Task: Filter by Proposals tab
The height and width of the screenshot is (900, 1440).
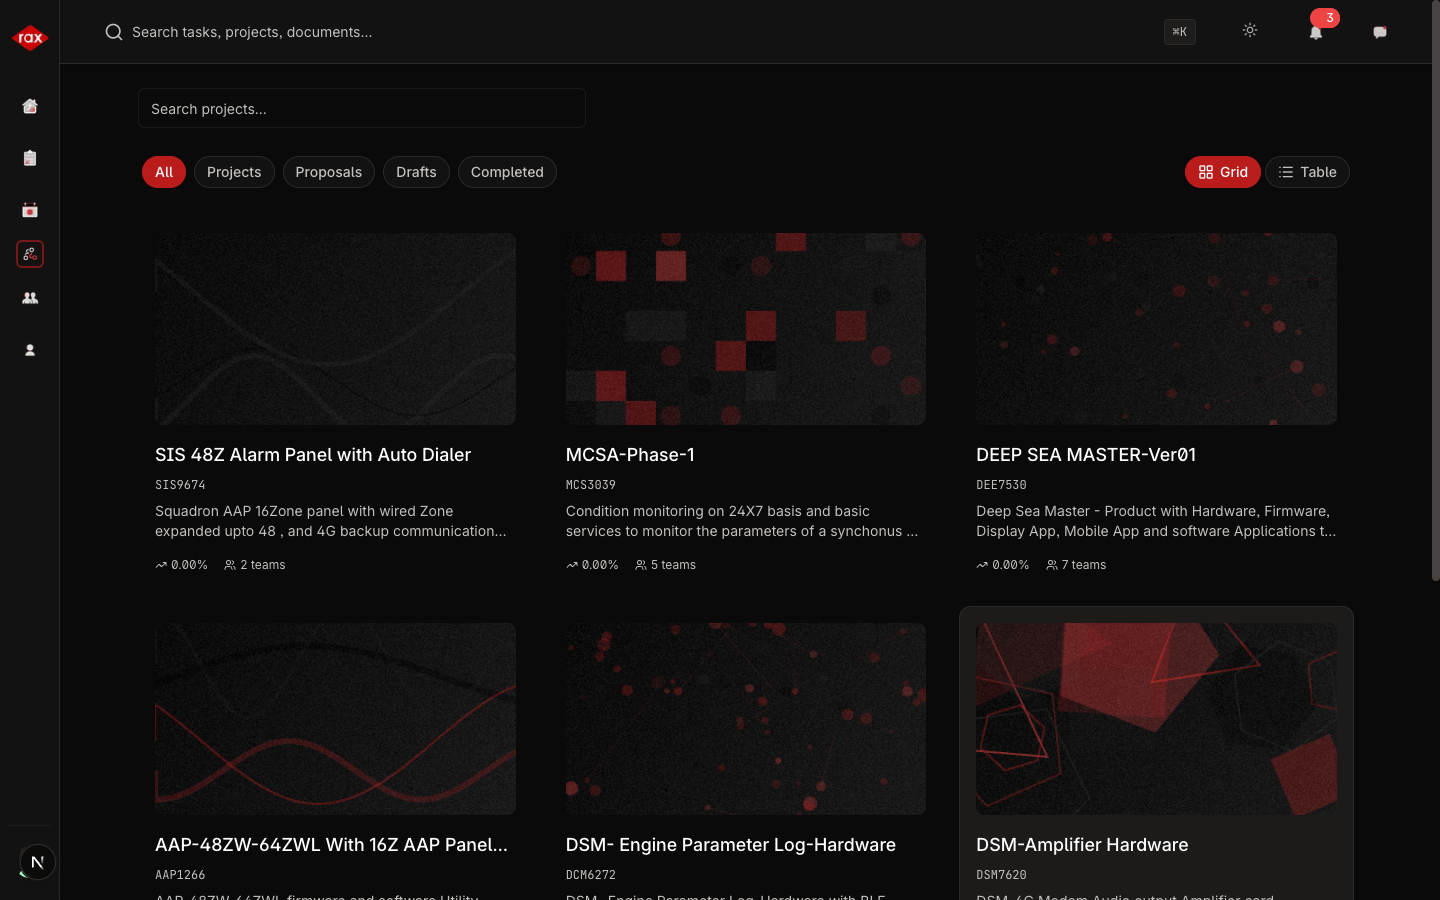Action: coord(328,172)
